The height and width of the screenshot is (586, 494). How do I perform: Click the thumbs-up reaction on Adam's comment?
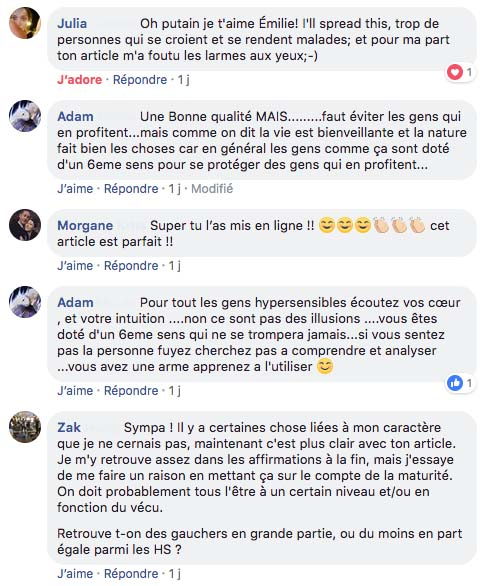455,383
